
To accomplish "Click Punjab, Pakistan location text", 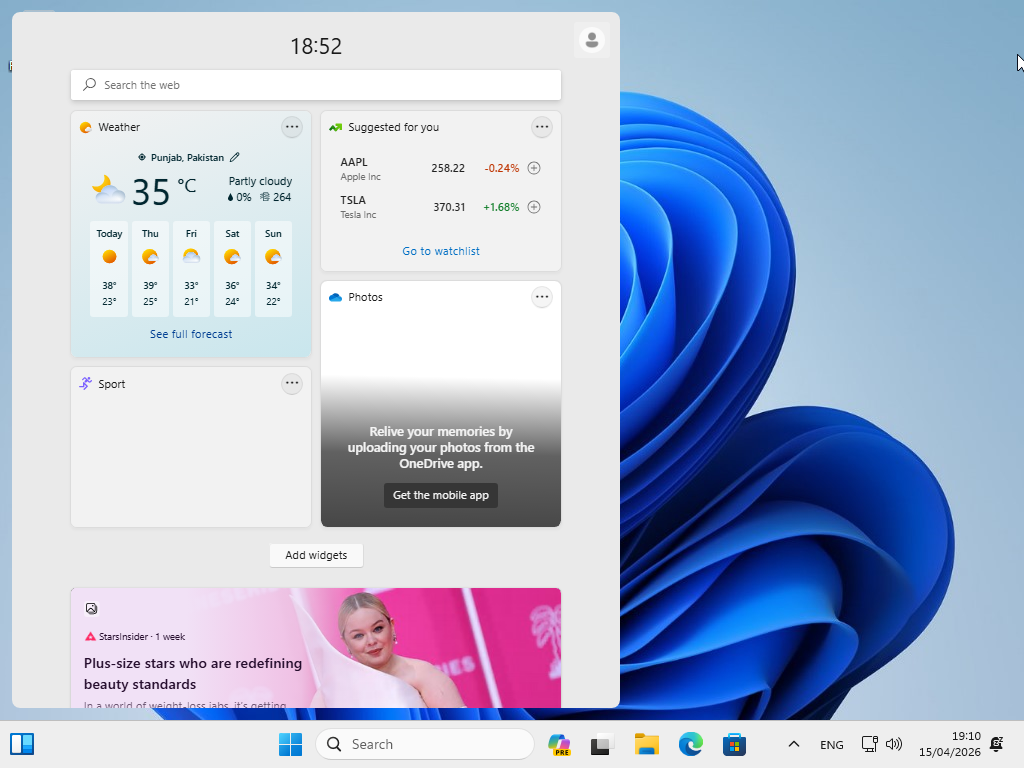I will click(x=187, y=157).
